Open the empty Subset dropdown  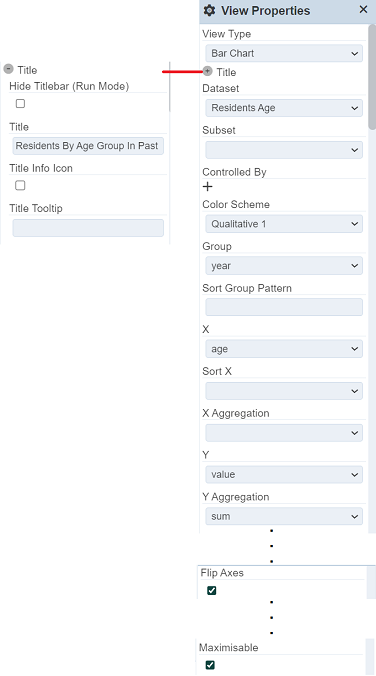(284, 150)
